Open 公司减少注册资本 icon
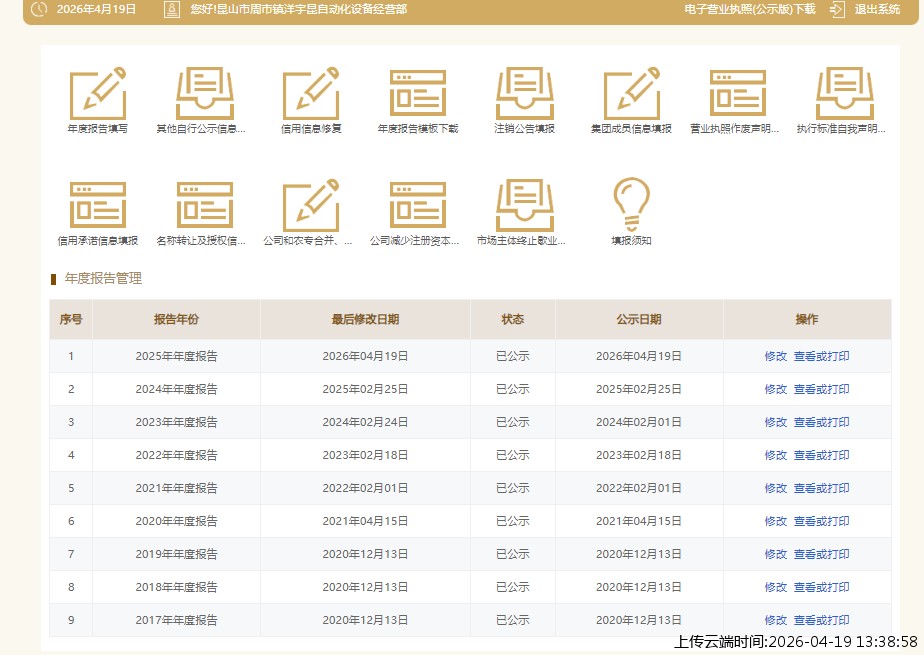Viewport: 924px width, 655px height. click(x=418, y=206)
